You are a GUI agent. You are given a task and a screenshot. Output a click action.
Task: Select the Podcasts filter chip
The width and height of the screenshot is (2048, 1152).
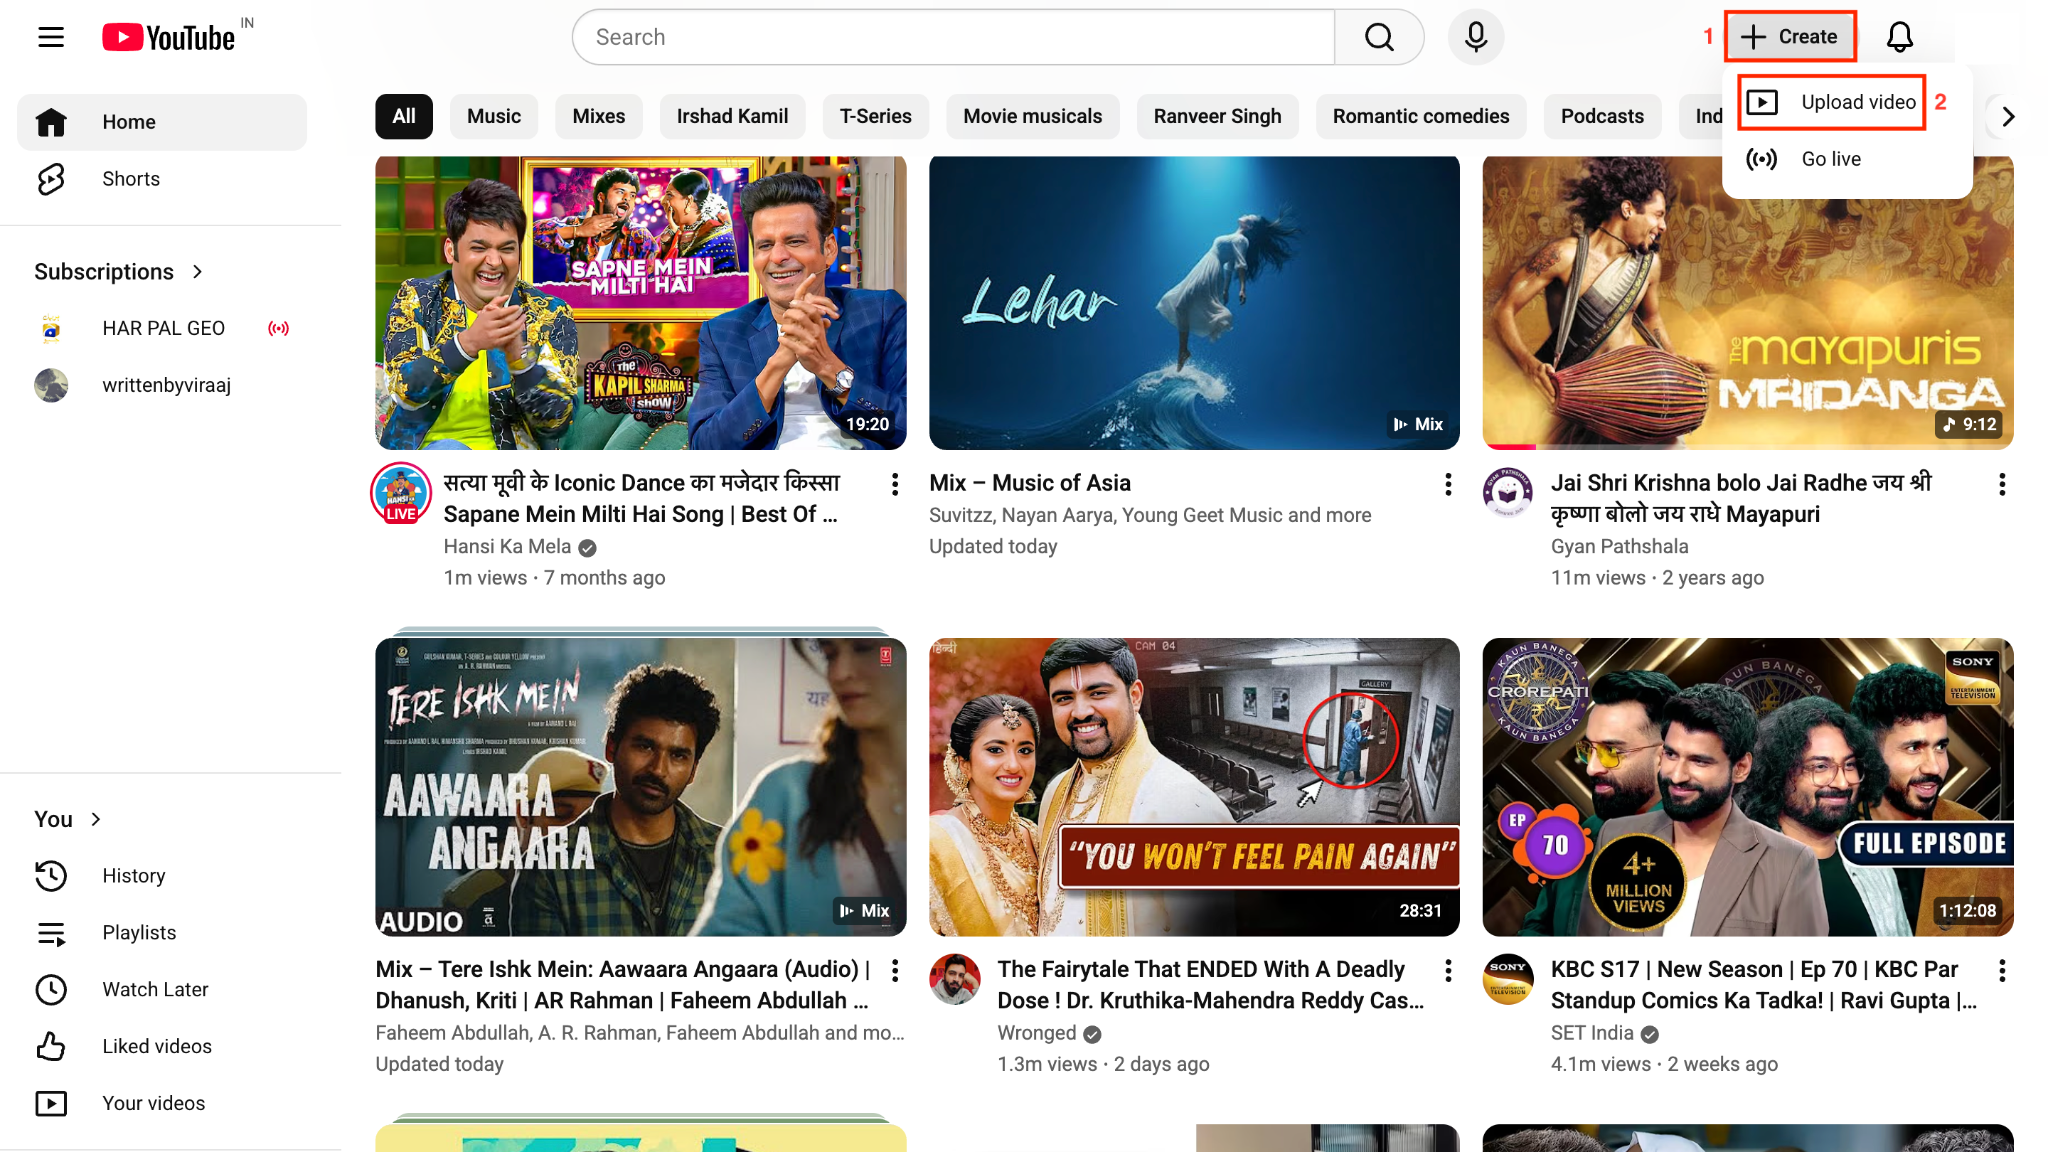(1601, 116)
